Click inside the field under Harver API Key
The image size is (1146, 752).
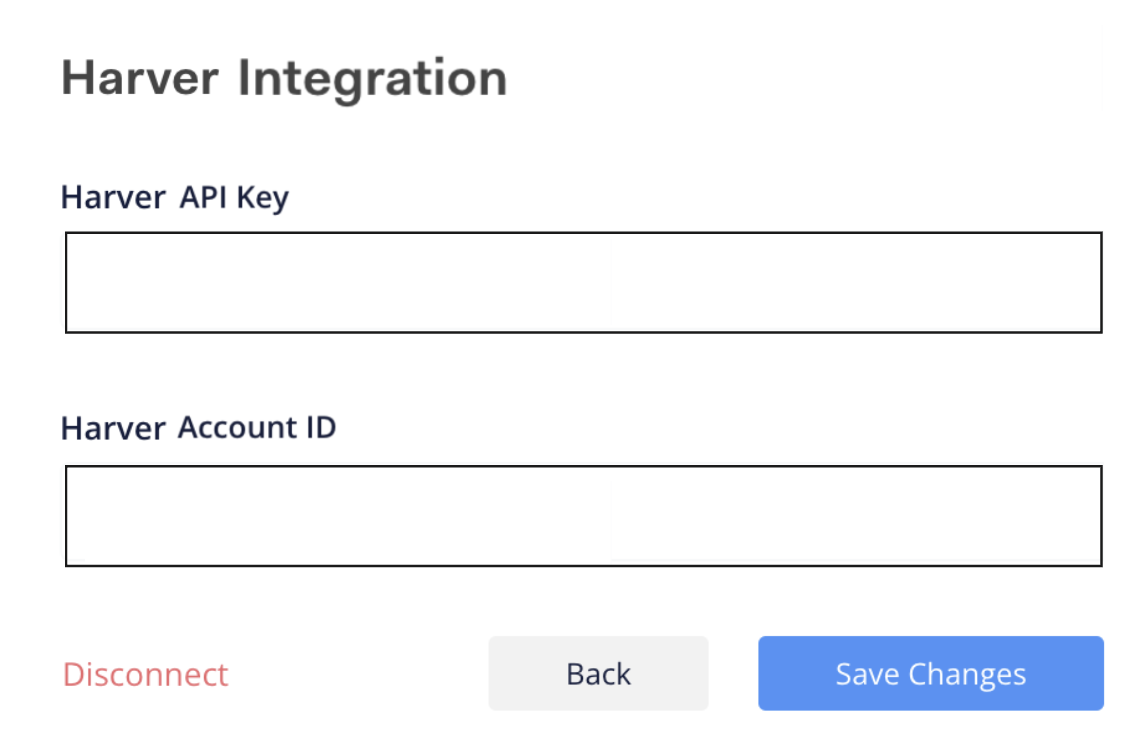583,282
